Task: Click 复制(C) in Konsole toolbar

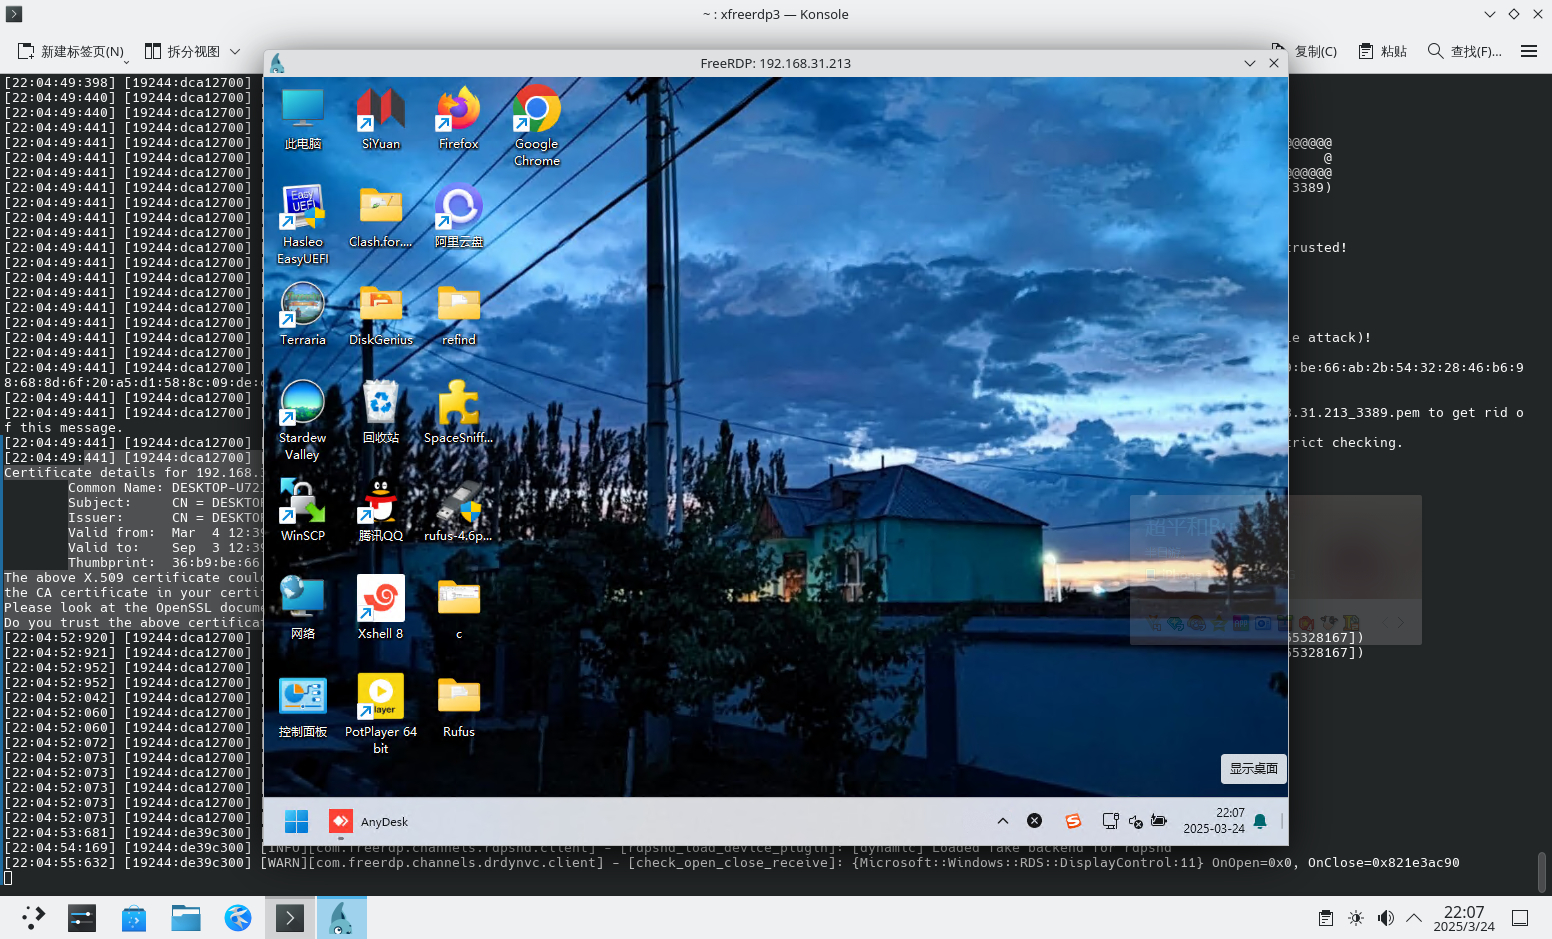Action: tap(1304, 51)
